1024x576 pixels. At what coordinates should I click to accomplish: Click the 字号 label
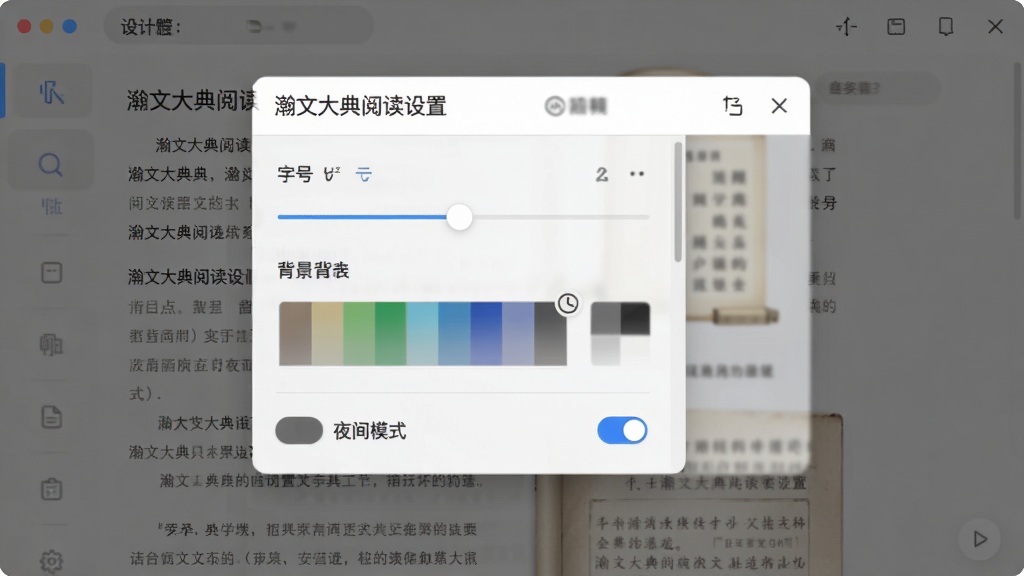tap(295, 174)
